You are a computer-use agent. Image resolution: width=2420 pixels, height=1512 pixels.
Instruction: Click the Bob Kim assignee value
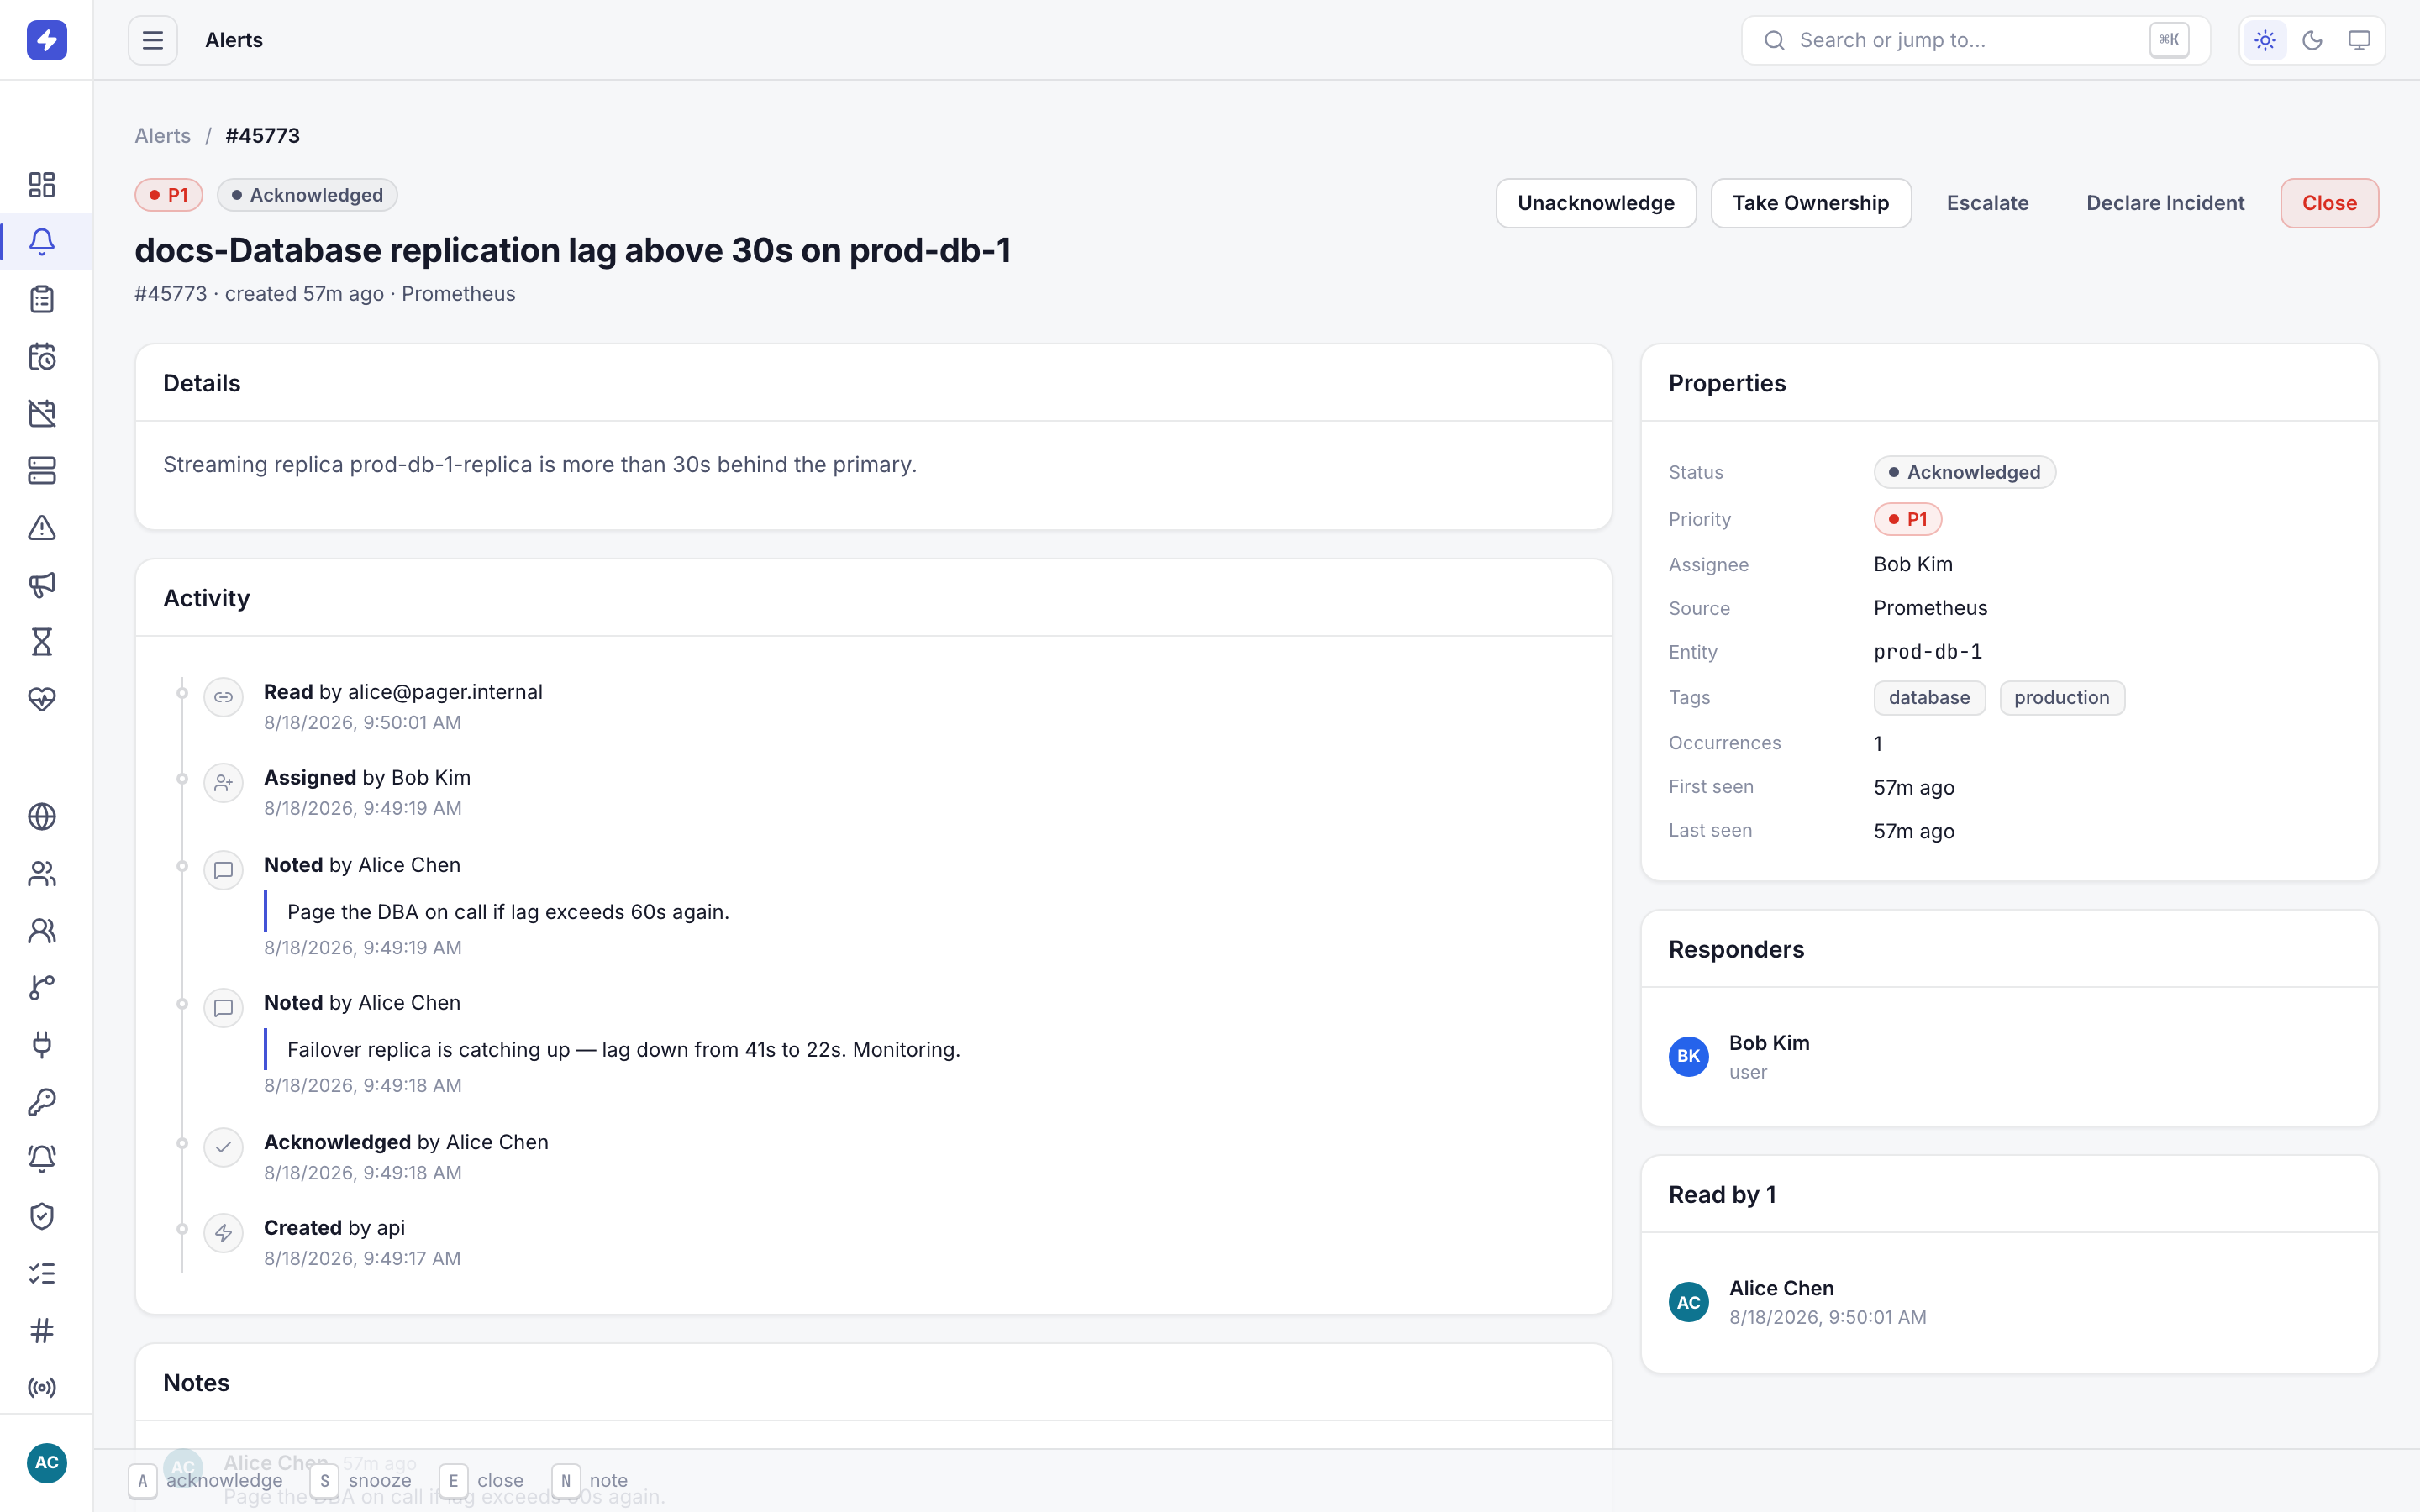click(x=1913, y=564)
